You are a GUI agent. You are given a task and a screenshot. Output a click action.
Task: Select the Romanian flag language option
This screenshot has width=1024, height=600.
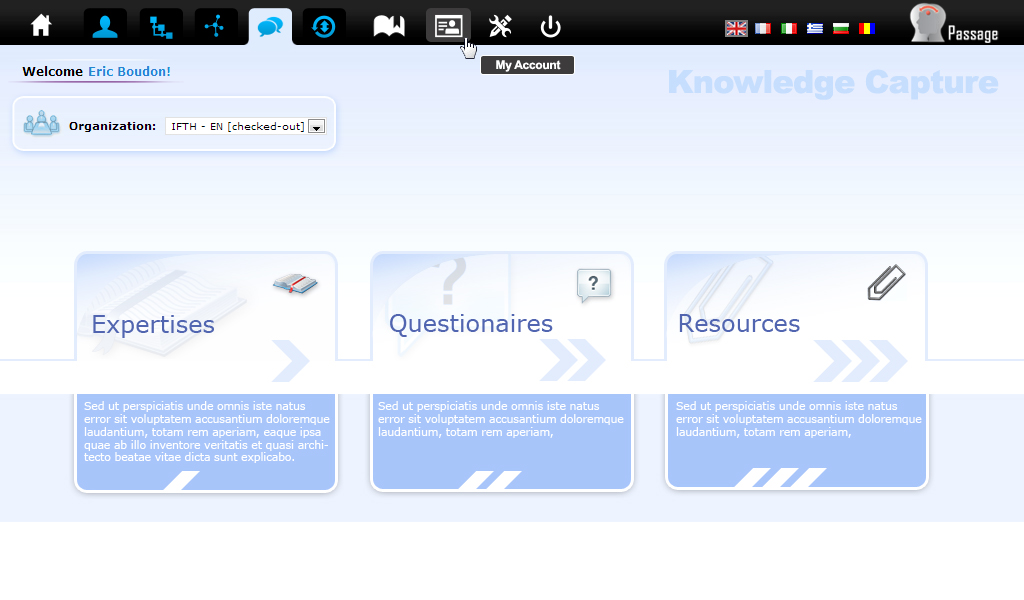(867, 29)
